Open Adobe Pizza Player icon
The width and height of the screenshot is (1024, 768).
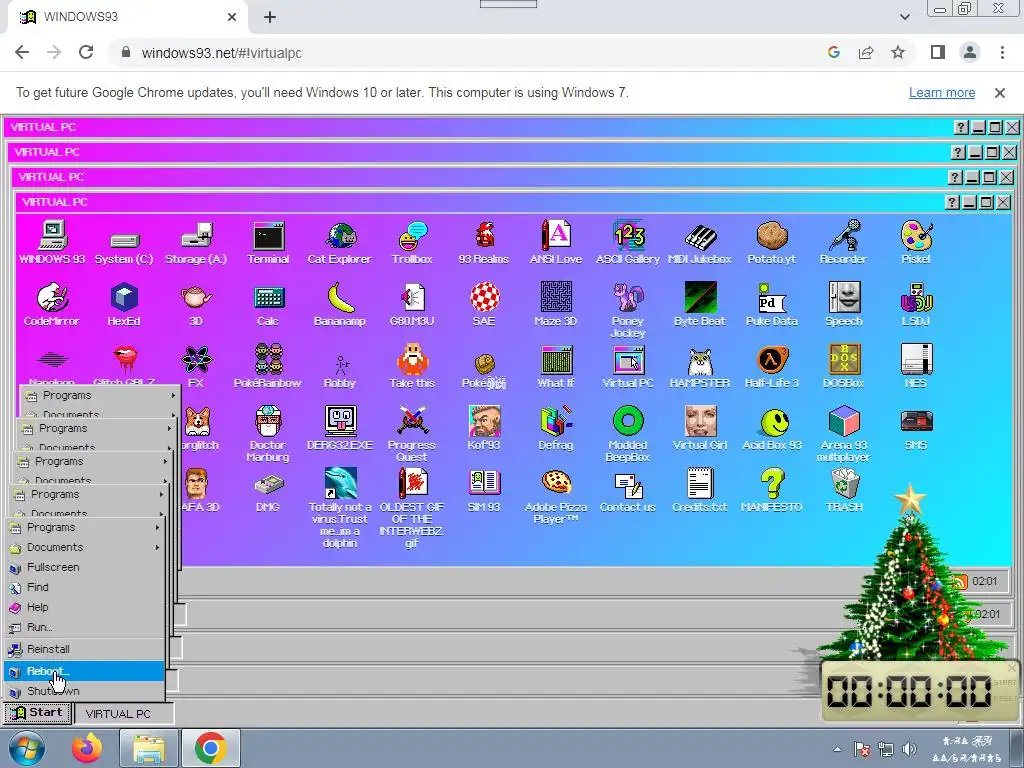pos(556,496)
